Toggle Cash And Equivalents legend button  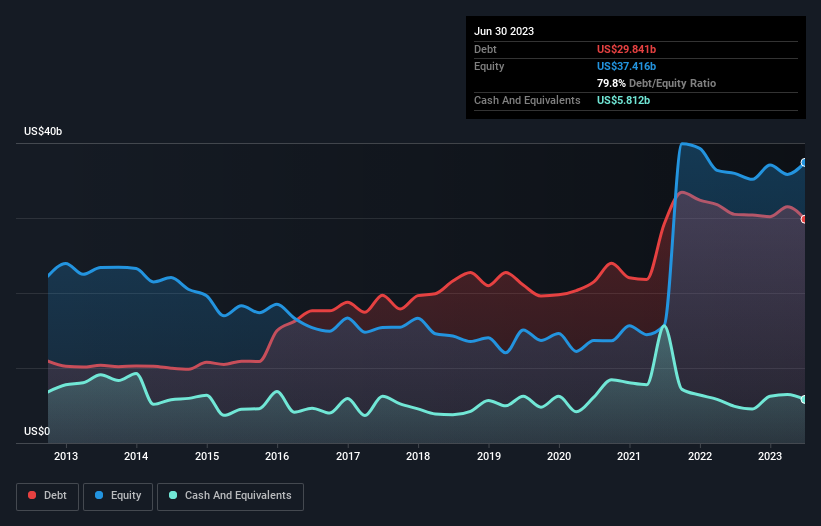pos(230,496)
